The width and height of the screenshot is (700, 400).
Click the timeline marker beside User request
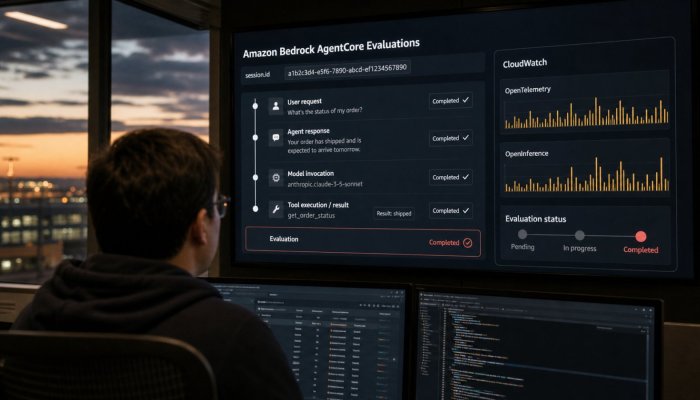click(255, 106)
